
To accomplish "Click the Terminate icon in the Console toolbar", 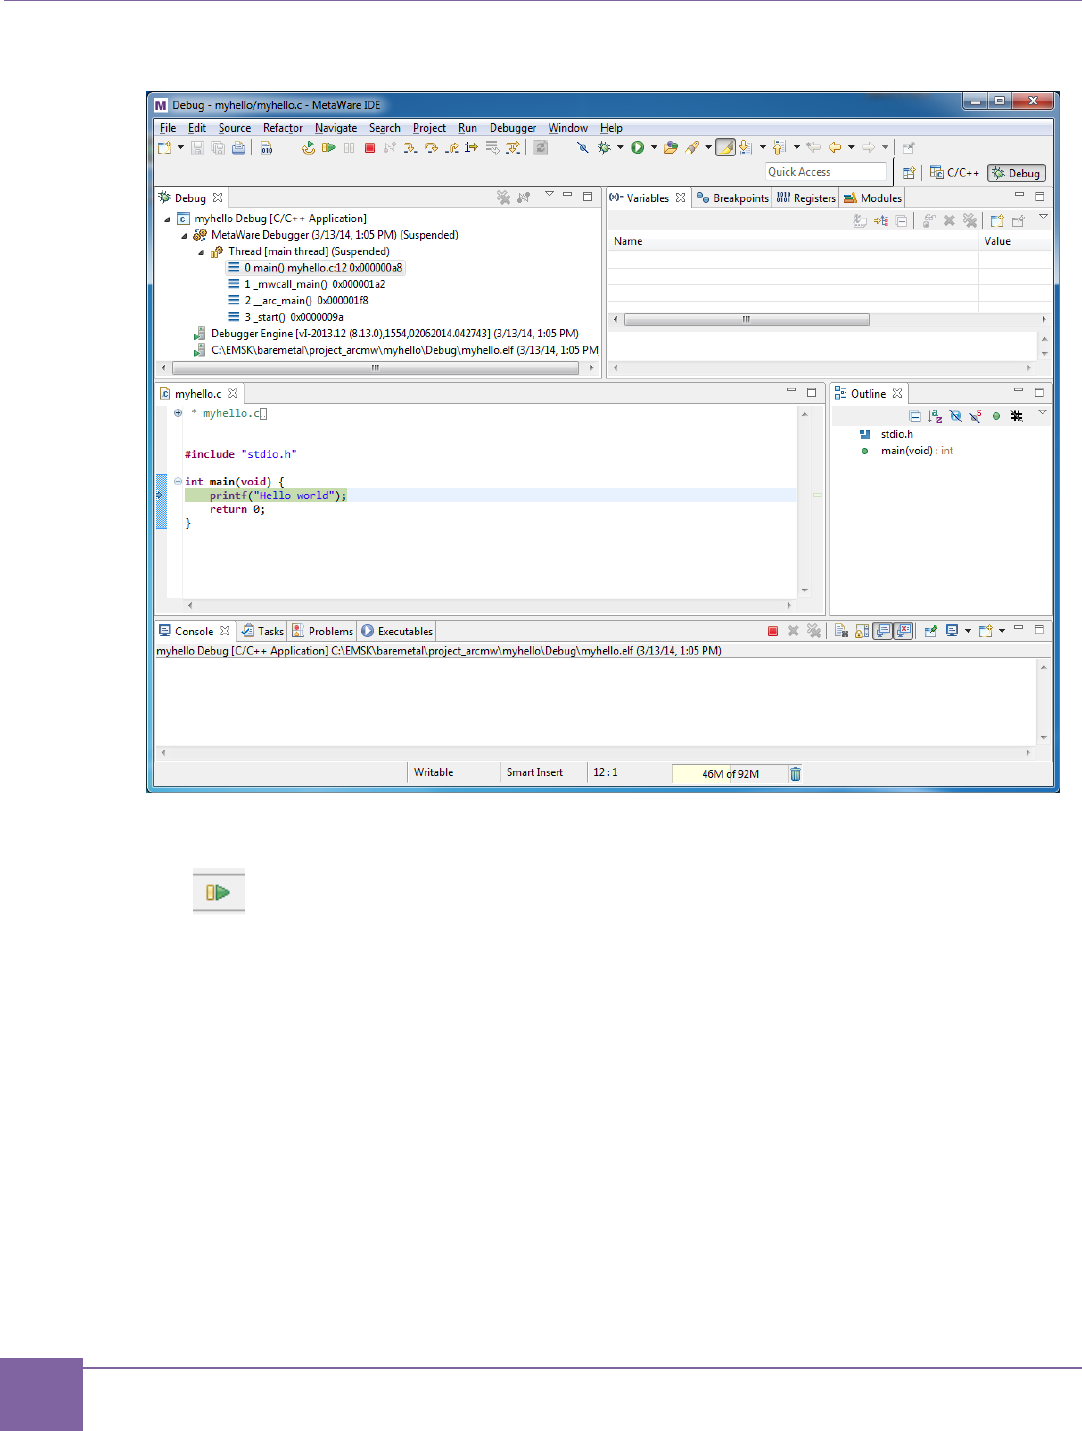I will 772,631.
